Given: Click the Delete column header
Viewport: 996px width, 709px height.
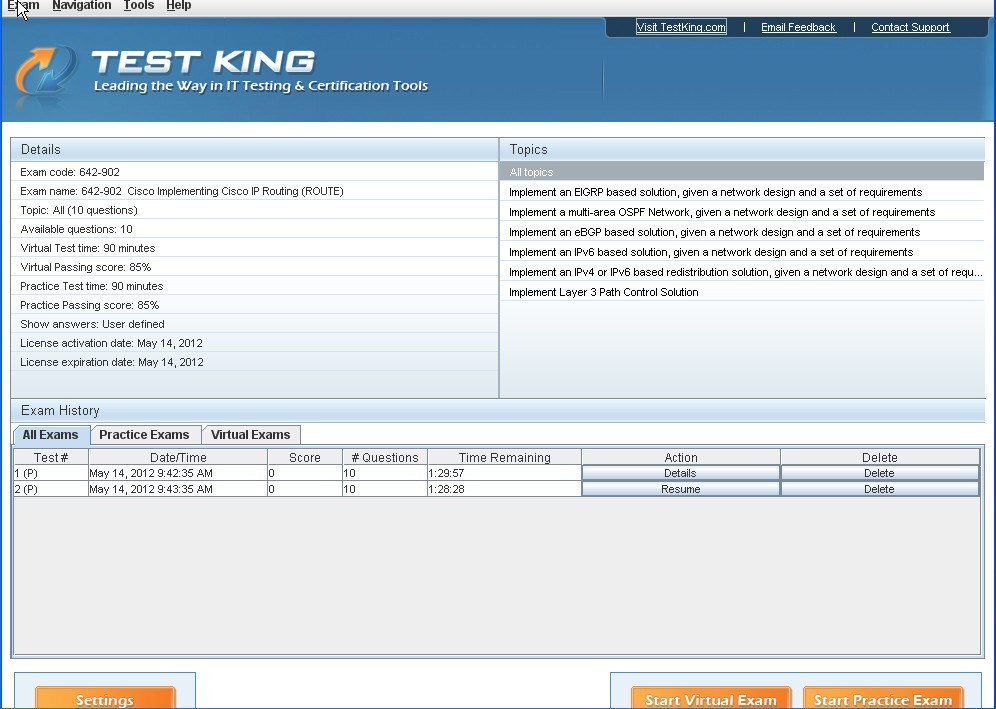Looking at the screenshot, I should click(880, 457).
